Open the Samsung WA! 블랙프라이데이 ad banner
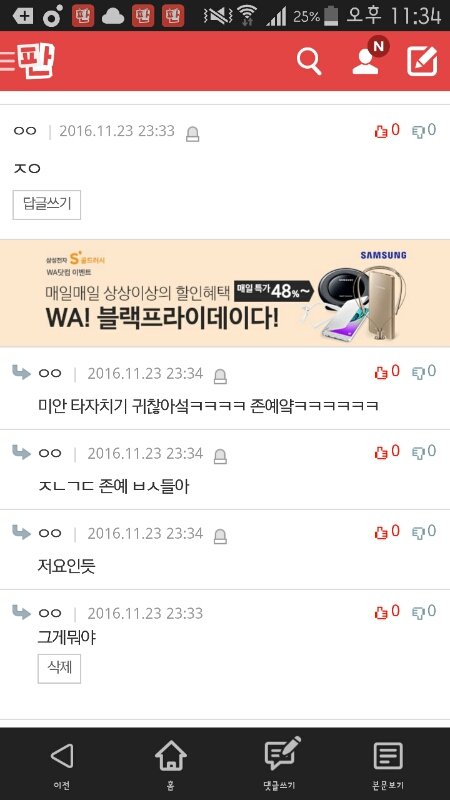The width and height of the screenshot is (450, 800). coord(225,293)
